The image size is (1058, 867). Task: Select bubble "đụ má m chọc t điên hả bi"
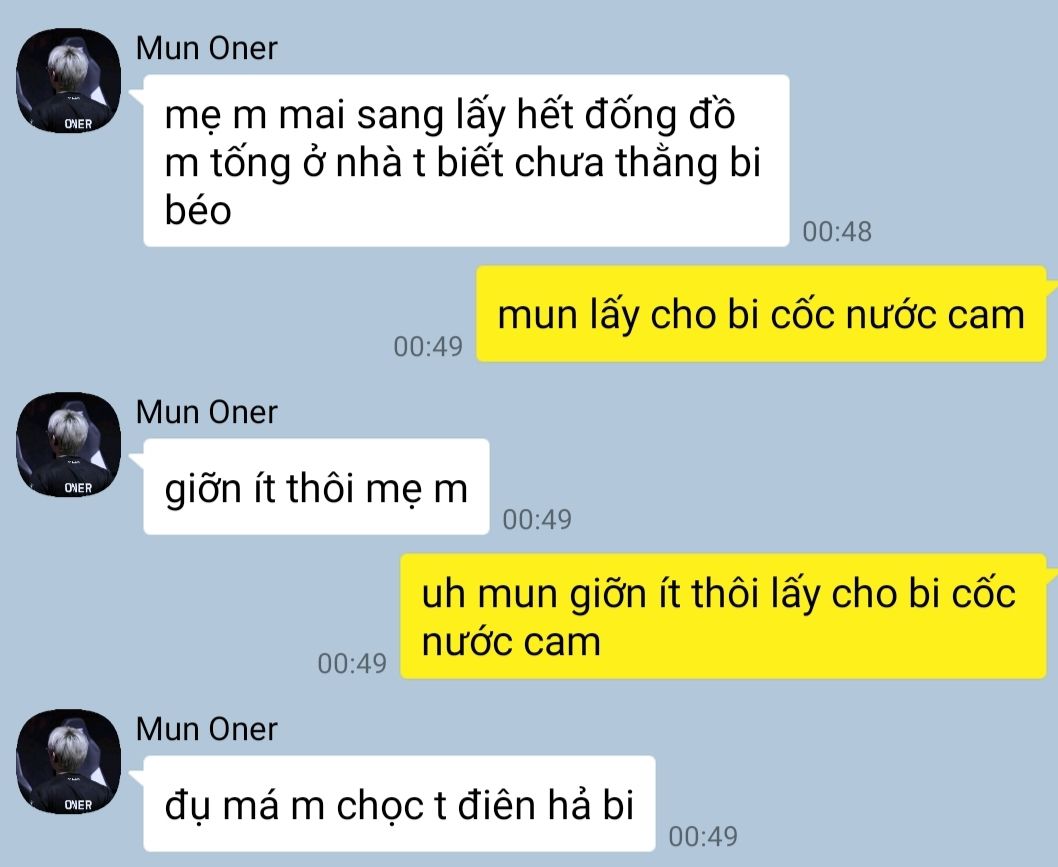point(399,804)
